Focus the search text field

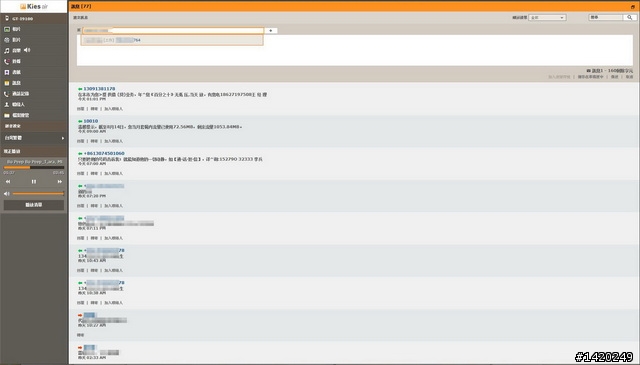point(606,18)
